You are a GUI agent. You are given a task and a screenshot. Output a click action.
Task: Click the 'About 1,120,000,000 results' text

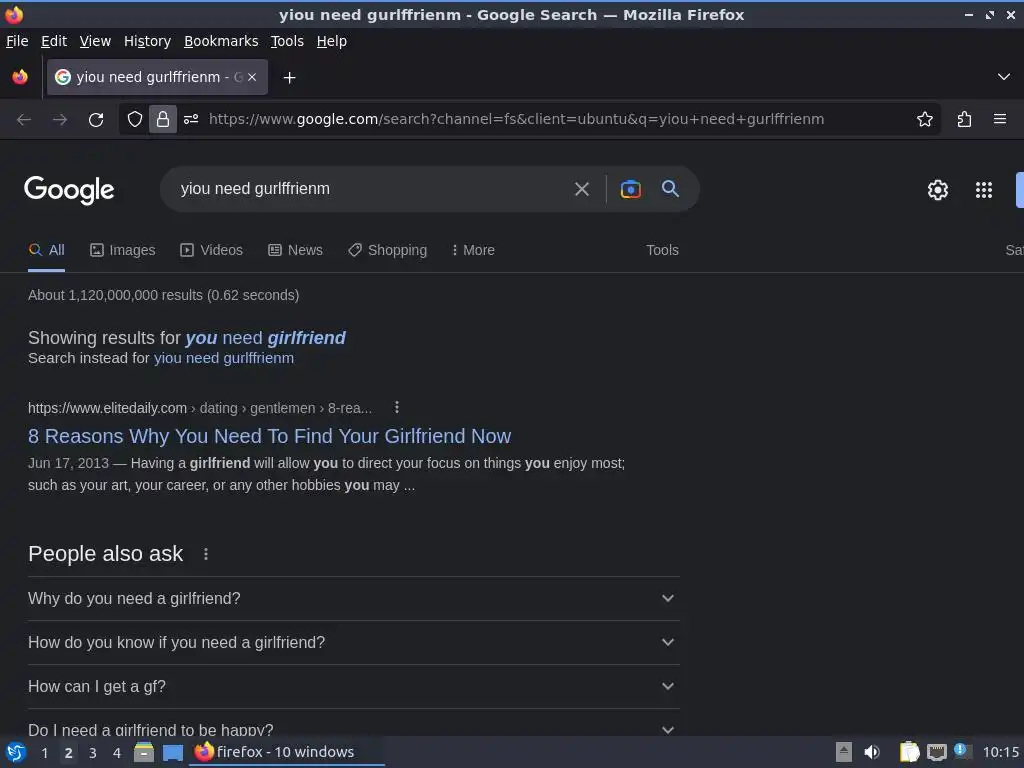[163, 295]
